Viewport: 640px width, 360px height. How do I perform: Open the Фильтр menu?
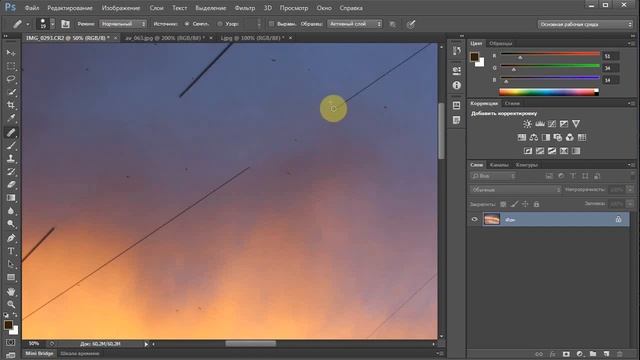coord(244,8)
